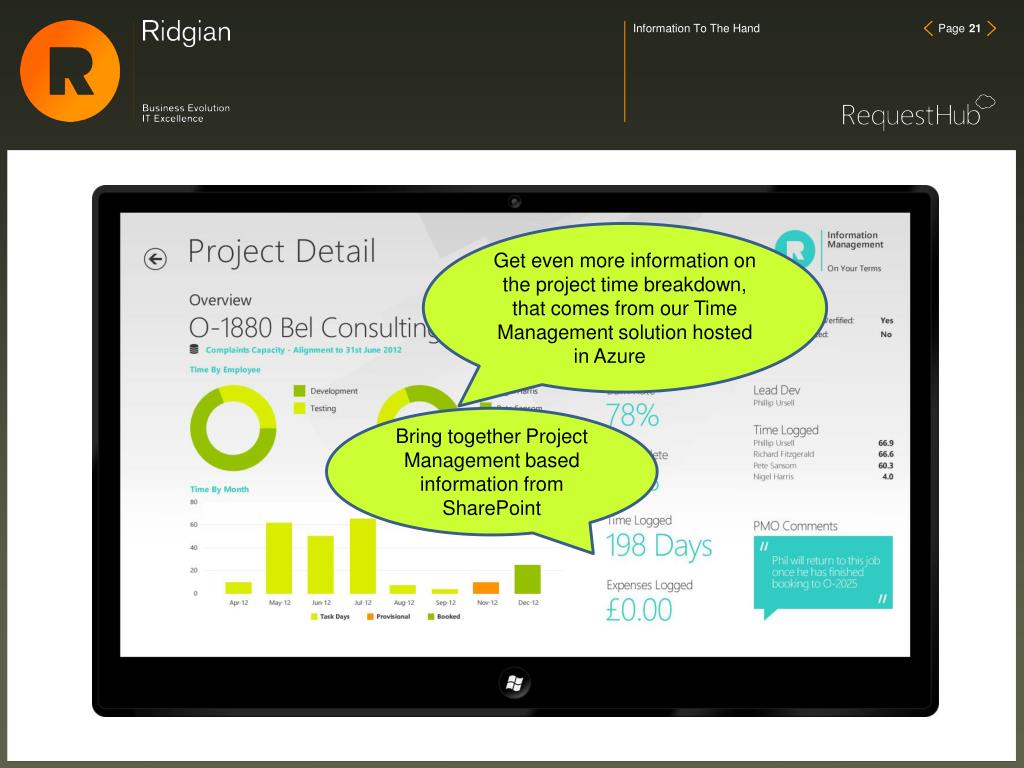Click the '198 Days' value
The image size is (1024, 768).
pos(659,546)
